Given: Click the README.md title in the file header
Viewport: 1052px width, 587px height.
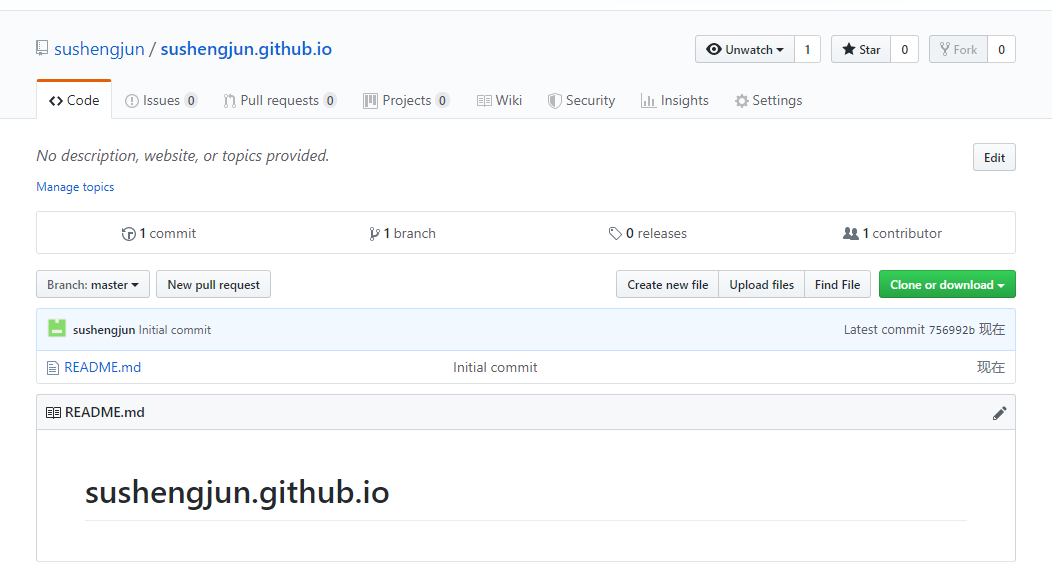Looking at the screenshot, I should [105, 413].
